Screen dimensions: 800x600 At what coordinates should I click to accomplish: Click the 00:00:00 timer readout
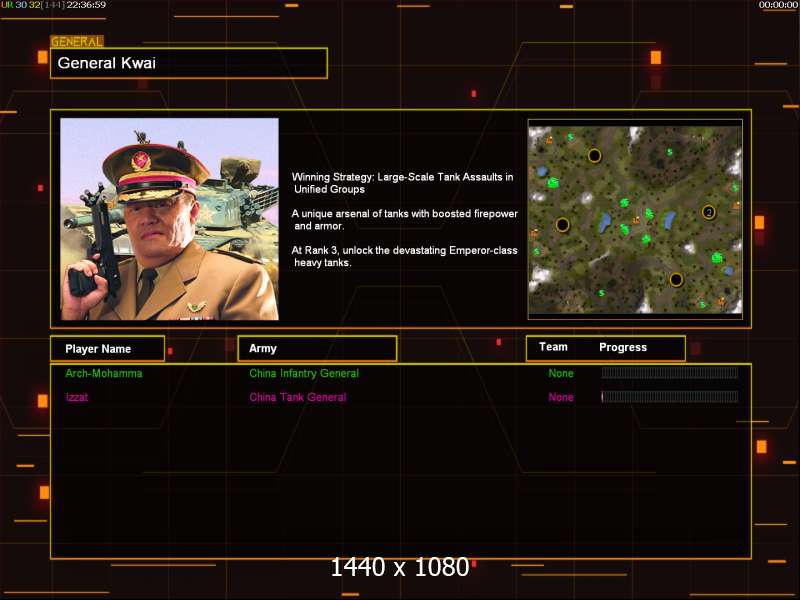click(x=778, y=5)
